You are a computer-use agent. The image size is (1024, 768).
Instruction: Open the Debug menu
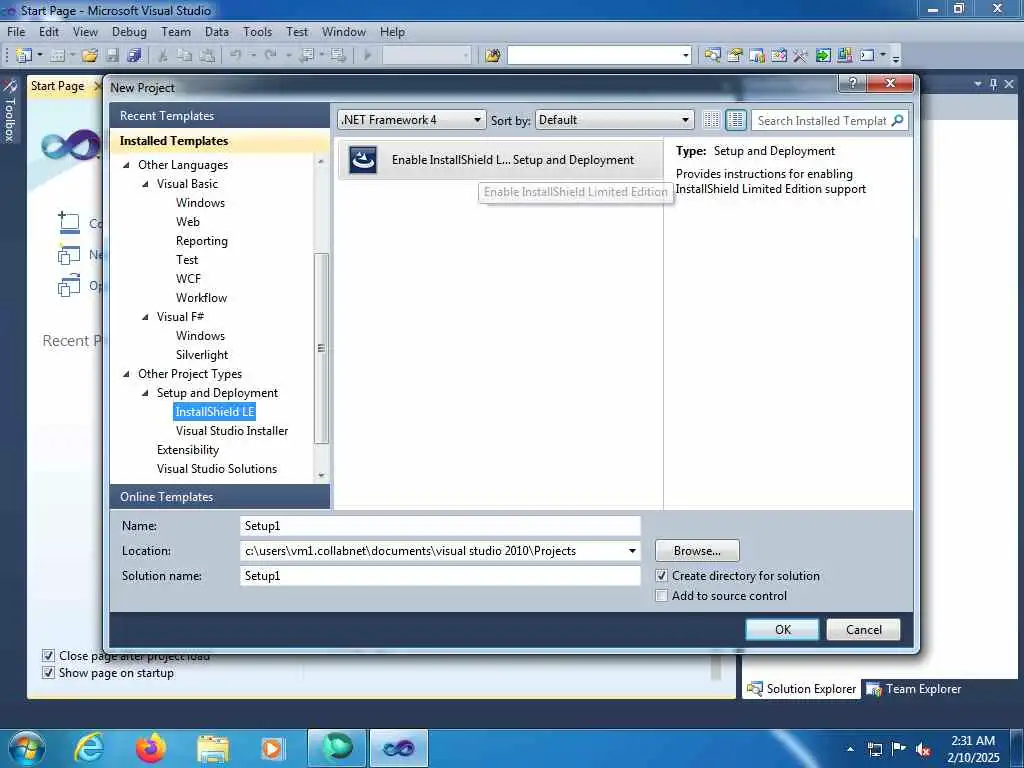tap(129, 31)
